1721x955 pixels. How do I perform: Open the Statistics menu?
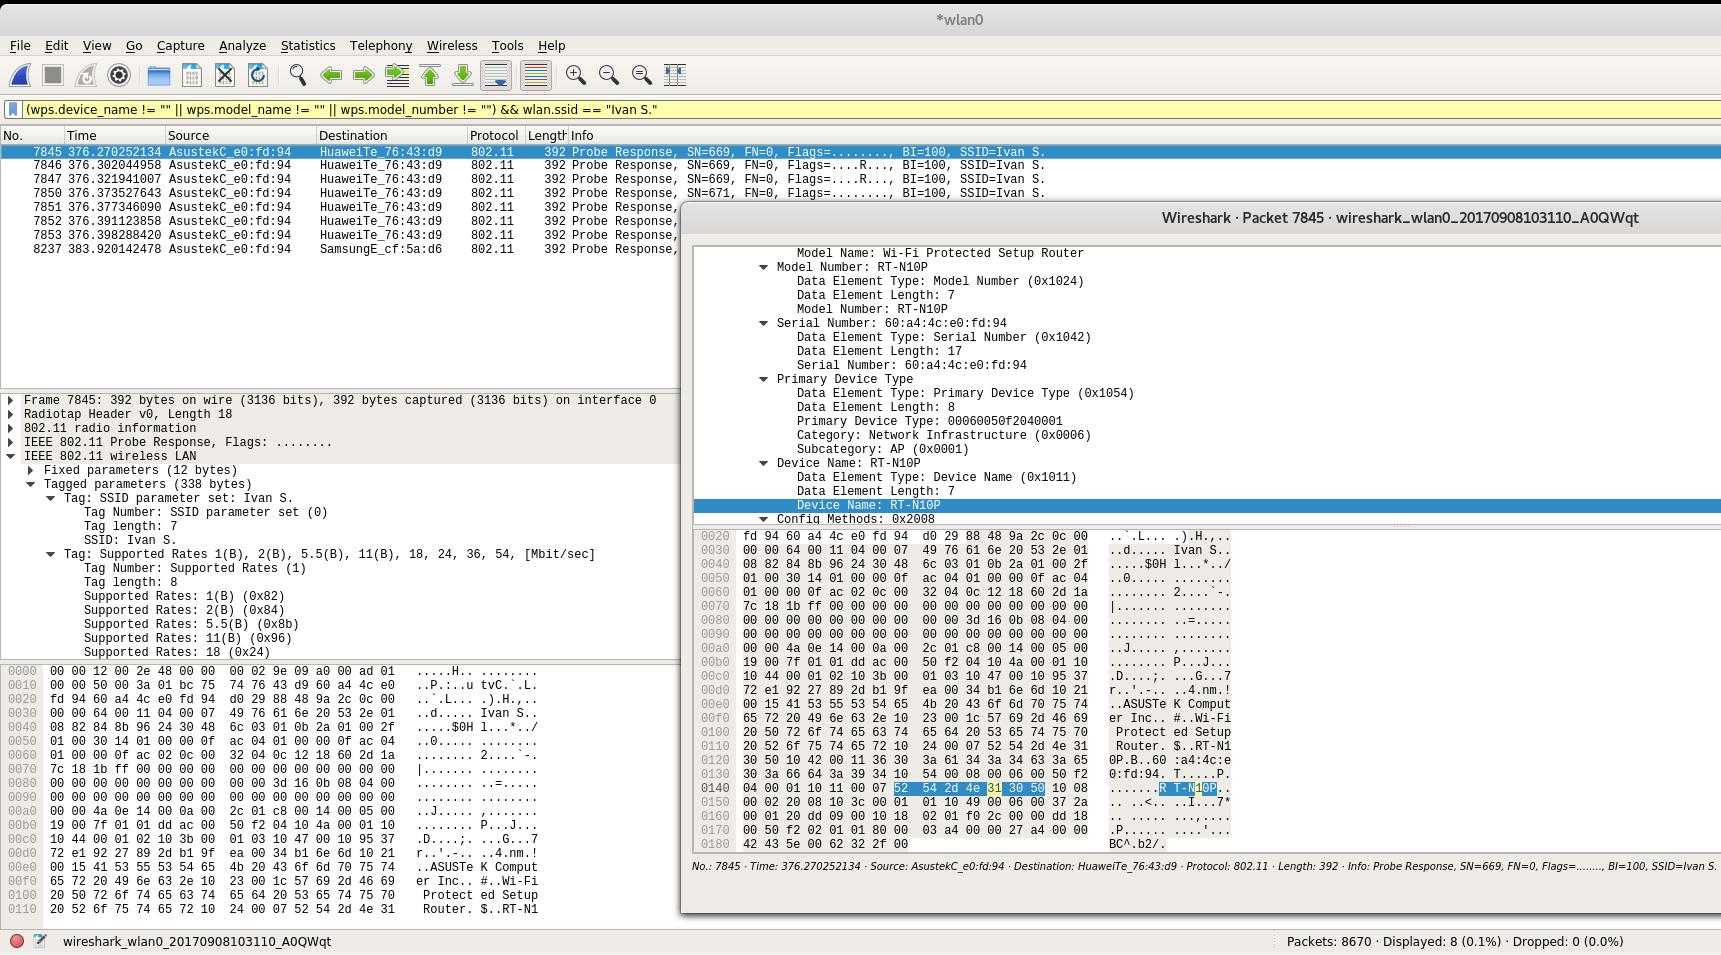coord(307,45)
